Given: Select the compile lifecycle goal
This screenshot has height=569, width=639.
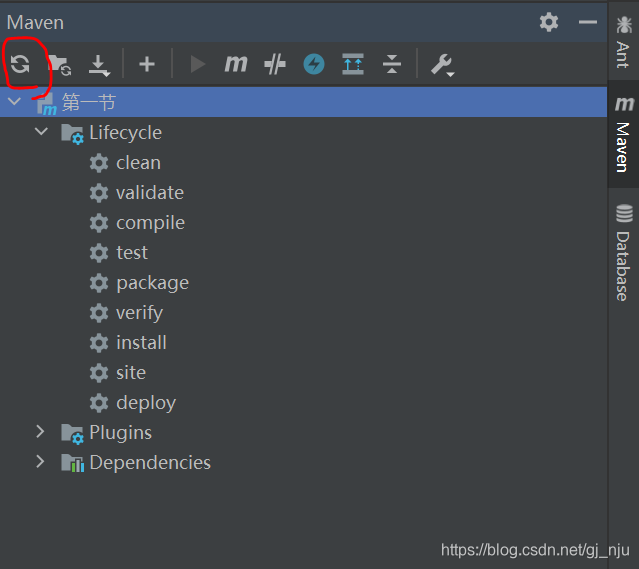Looking at the screenshot, I should click(150, 223).
